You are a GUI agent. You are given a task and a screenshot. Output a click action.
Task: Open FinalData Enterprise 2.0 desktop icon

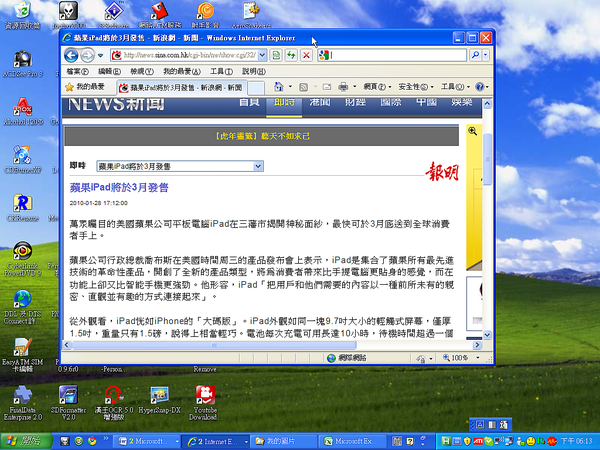(23, 403)
